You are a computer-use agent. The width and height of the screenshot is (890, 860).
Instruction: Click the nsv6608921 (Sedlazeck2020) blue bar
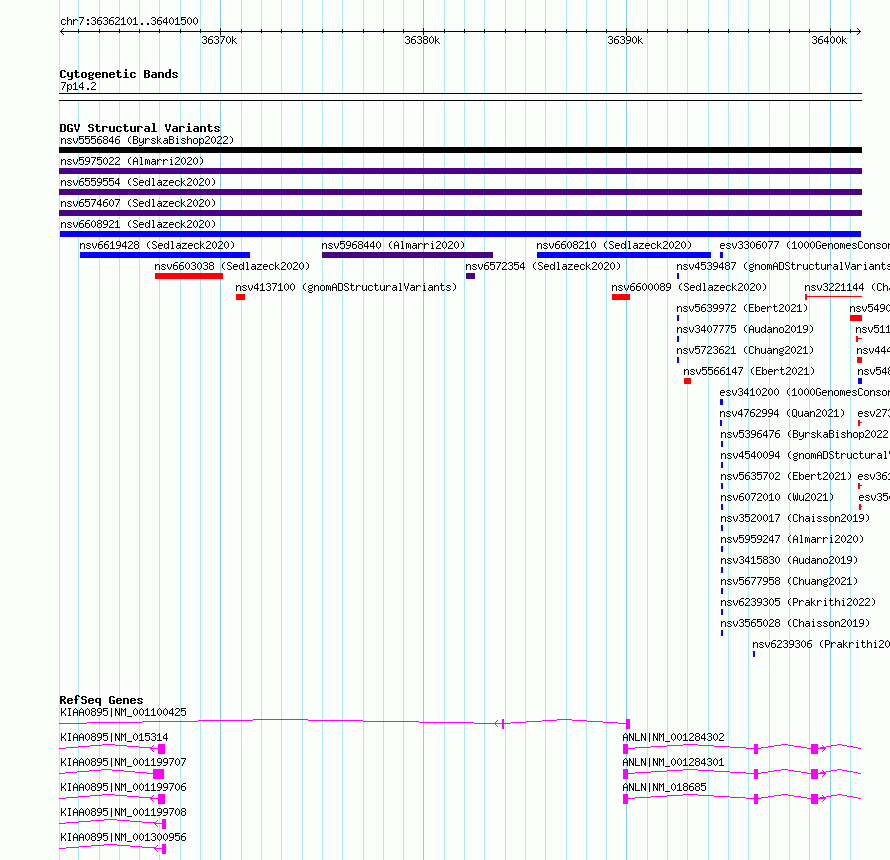point(460,234)
